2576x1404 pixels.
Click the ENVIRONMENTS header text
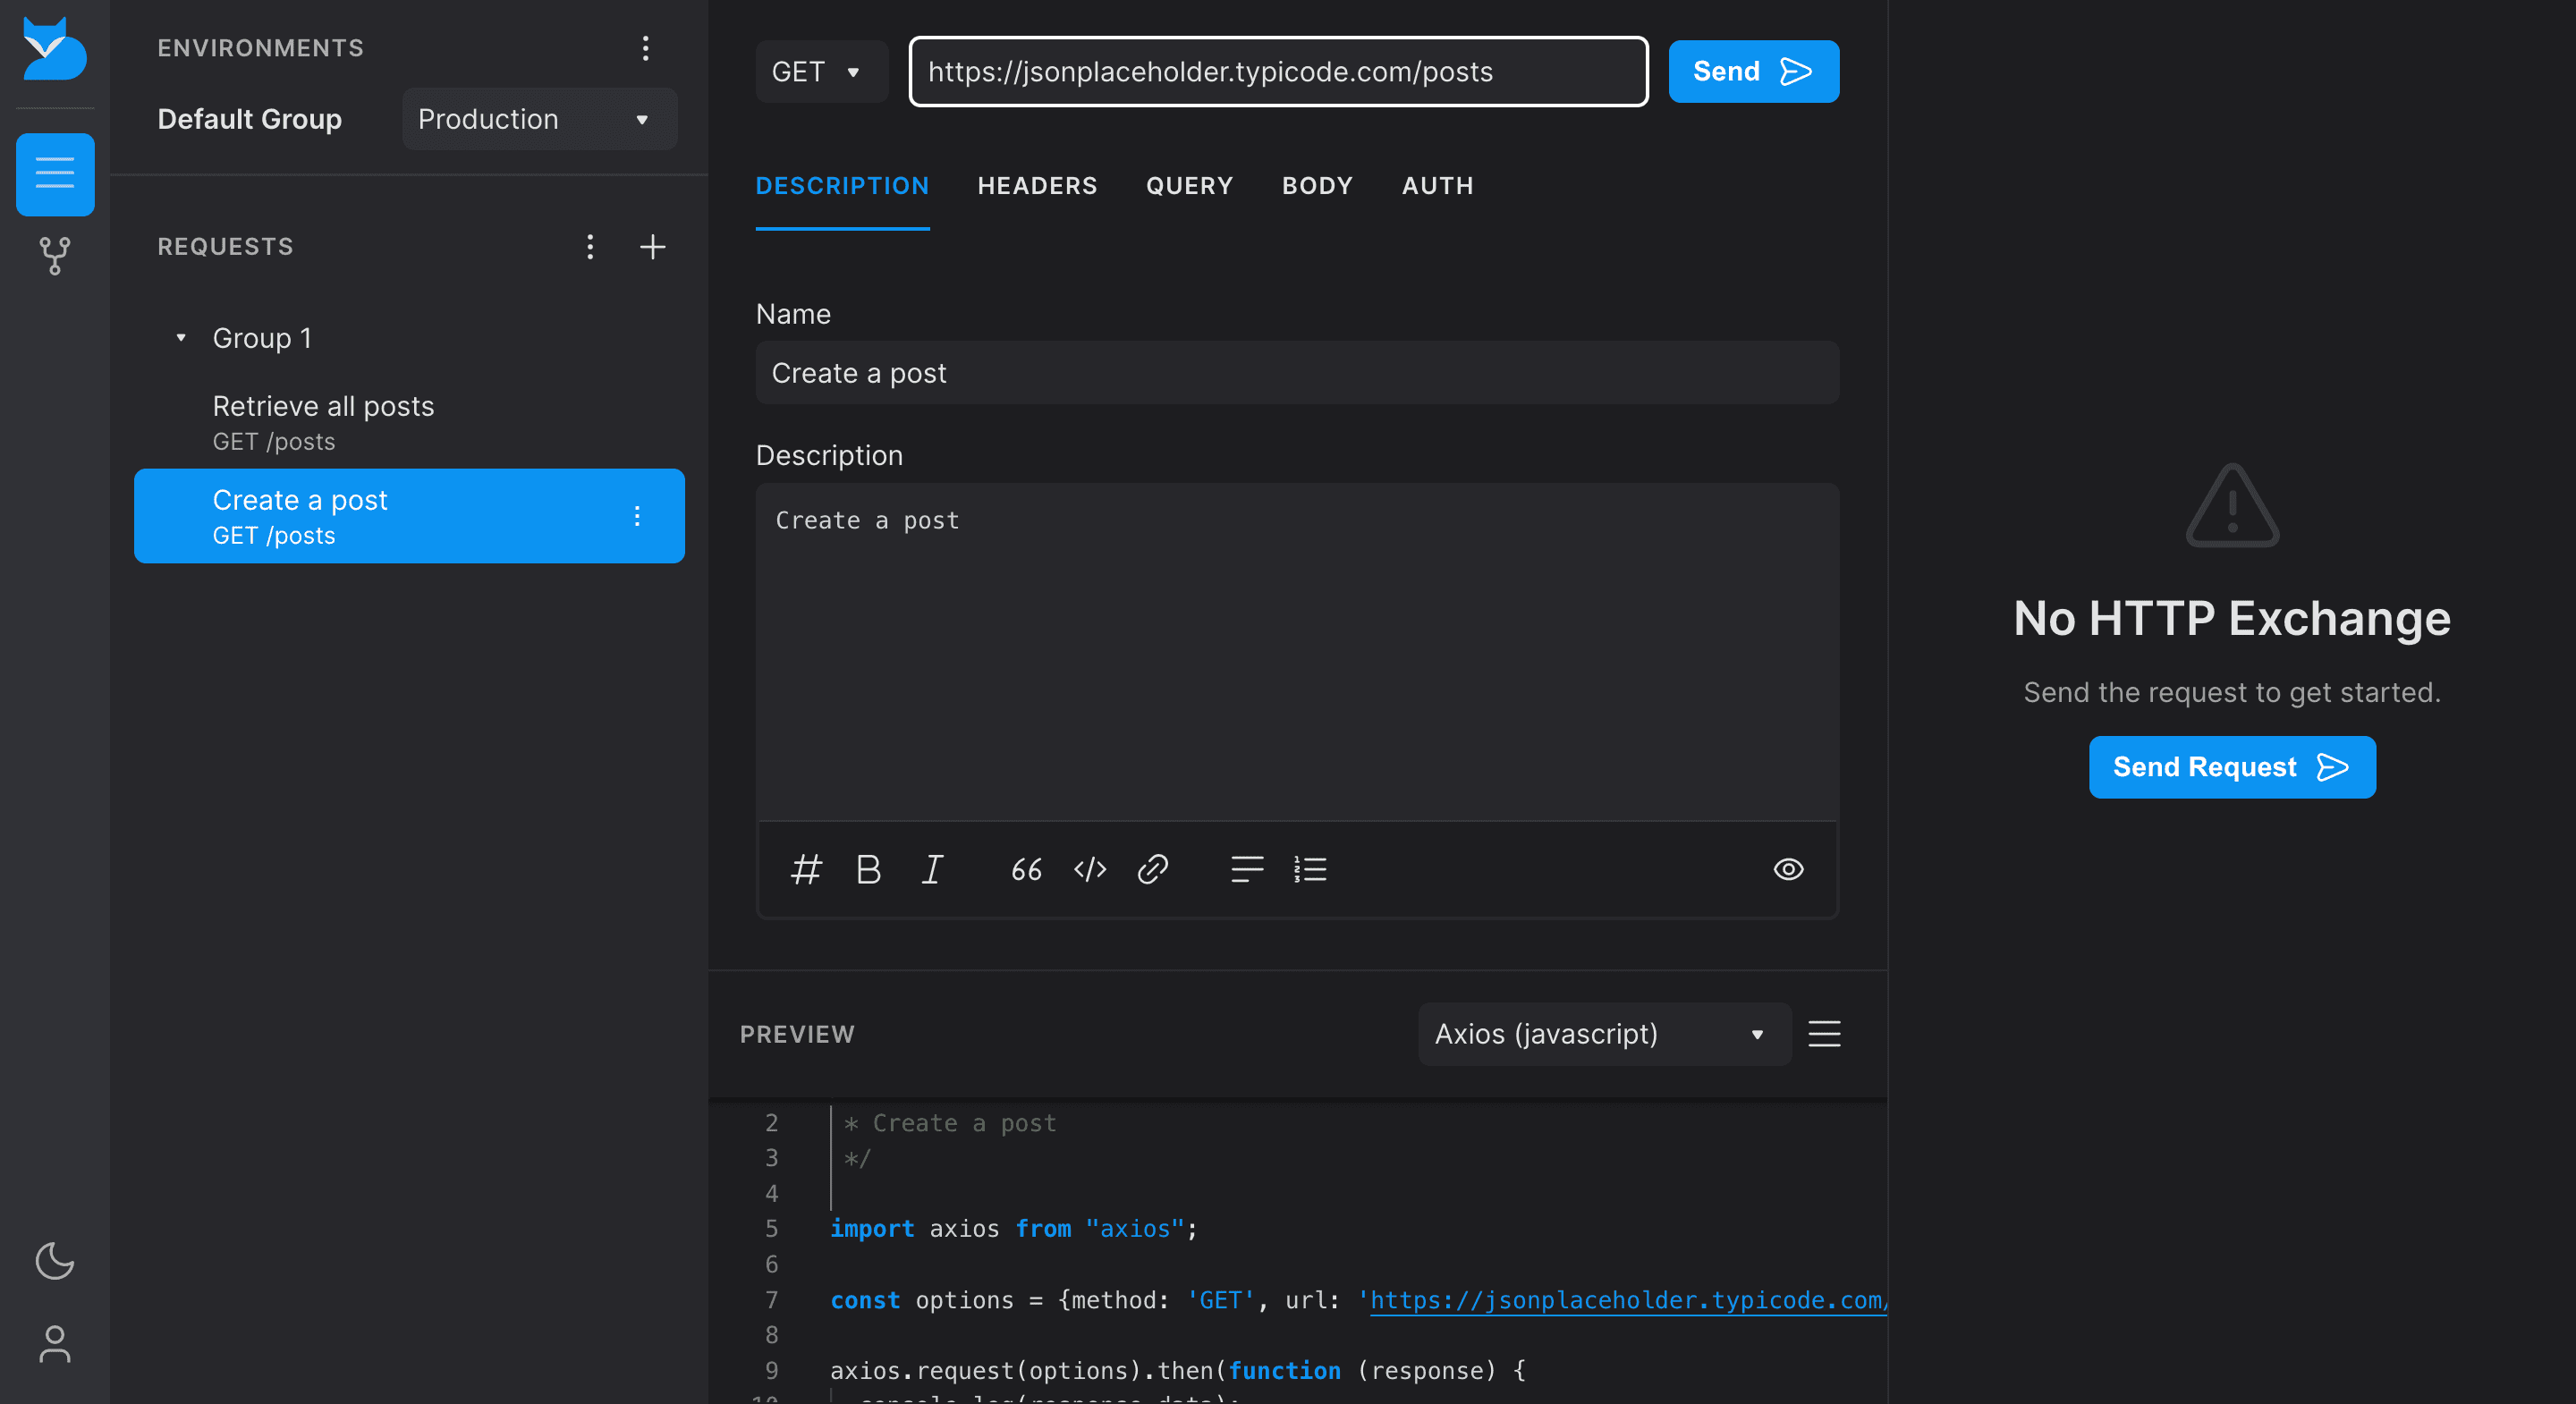[x=260, y=48]
